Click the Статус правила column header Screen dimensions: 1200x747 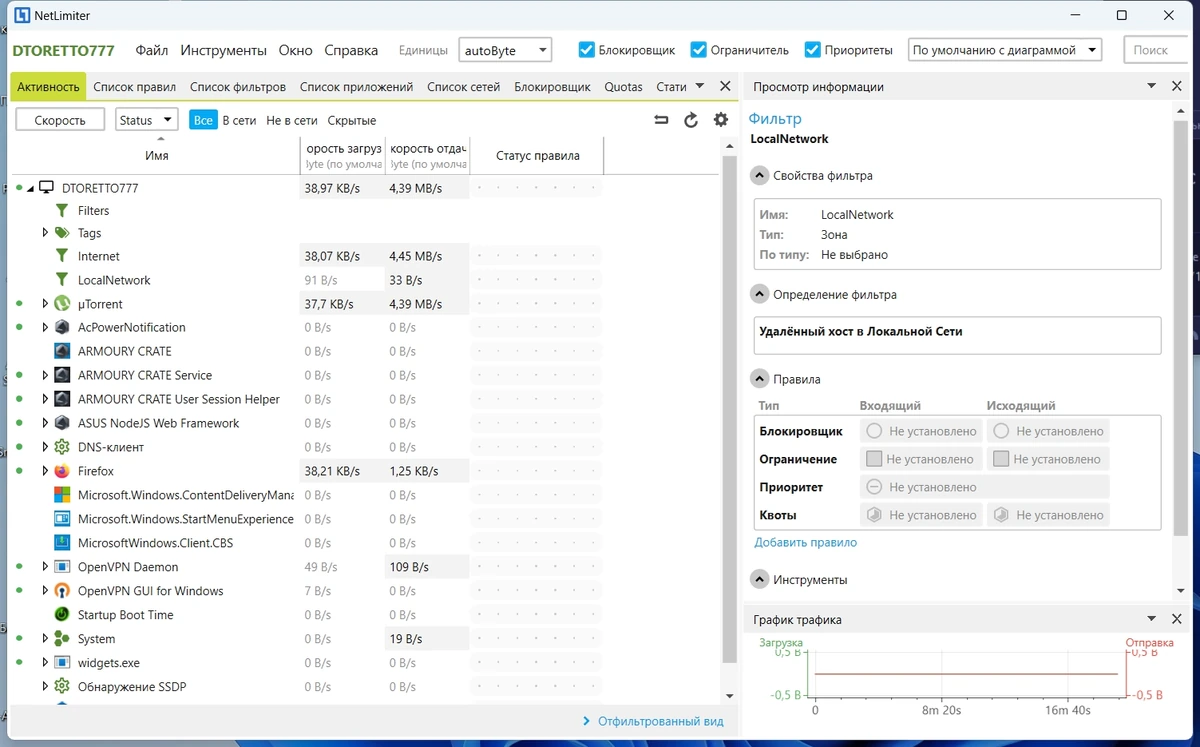(x=538, y=155)
